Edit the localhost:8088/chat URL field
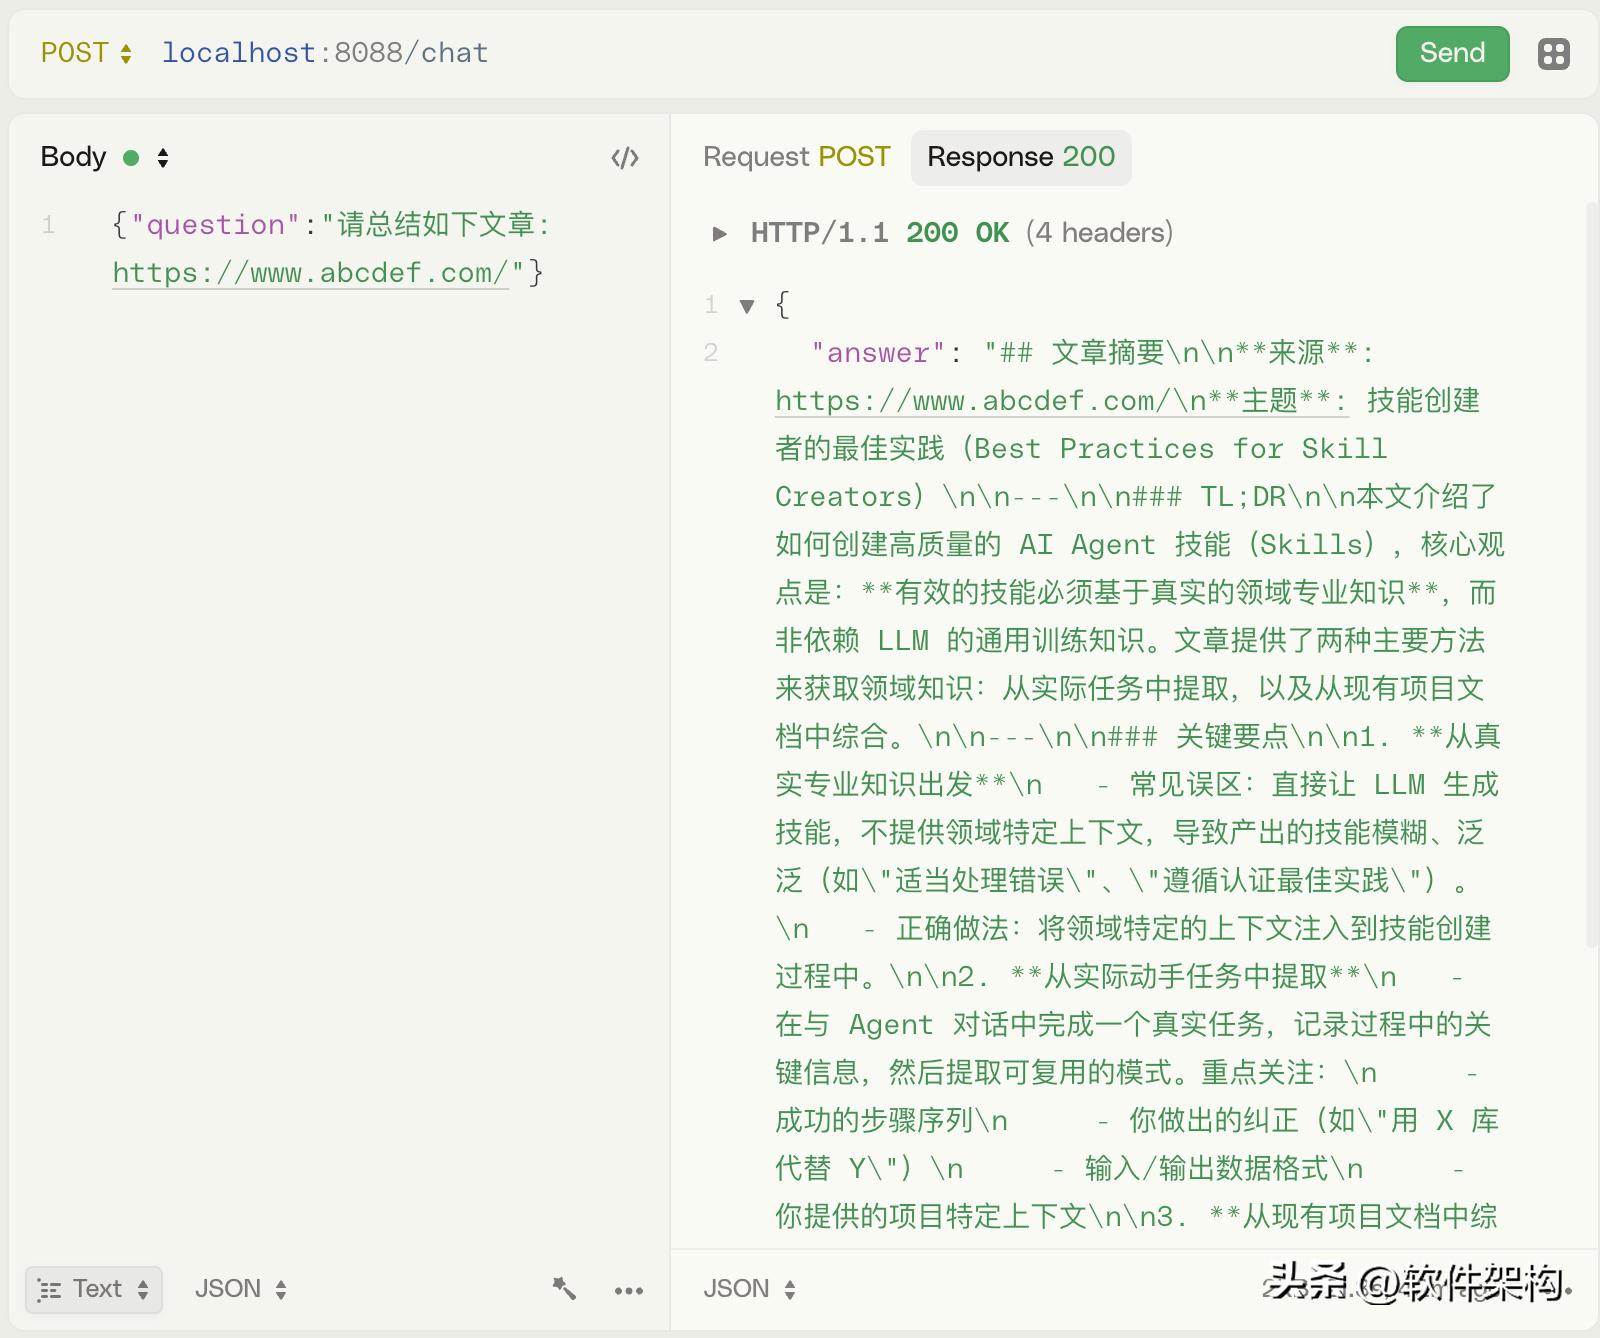 tap(325, 53)
